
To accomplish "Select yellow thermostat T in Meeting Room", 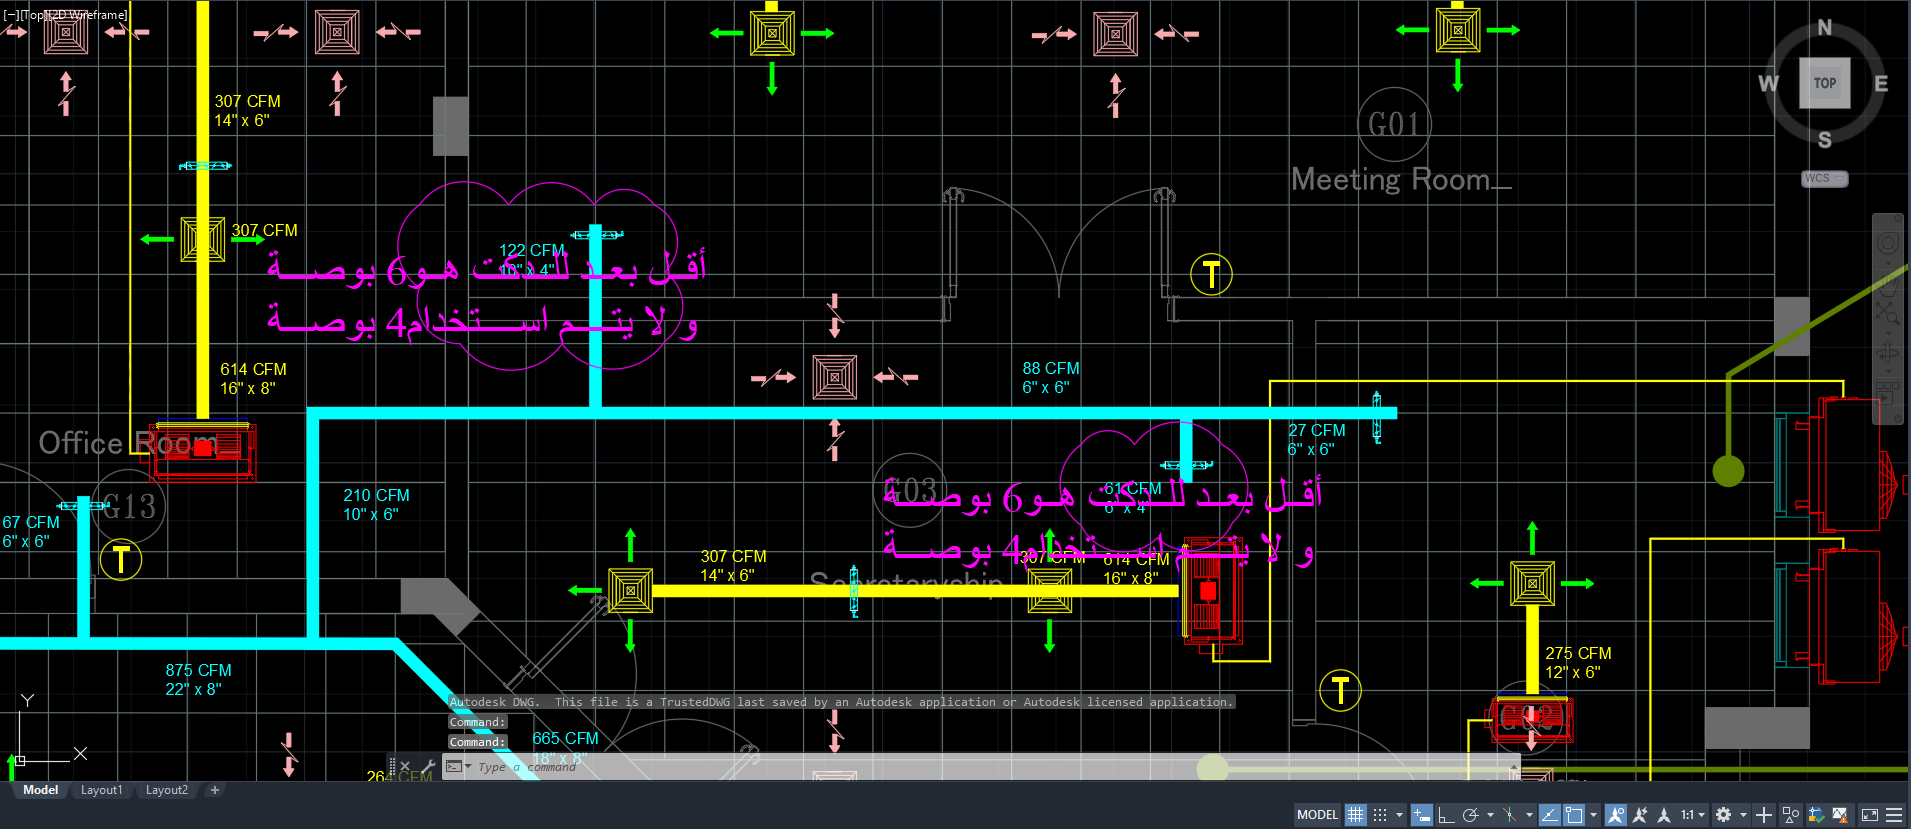I will coord(1211,274).
